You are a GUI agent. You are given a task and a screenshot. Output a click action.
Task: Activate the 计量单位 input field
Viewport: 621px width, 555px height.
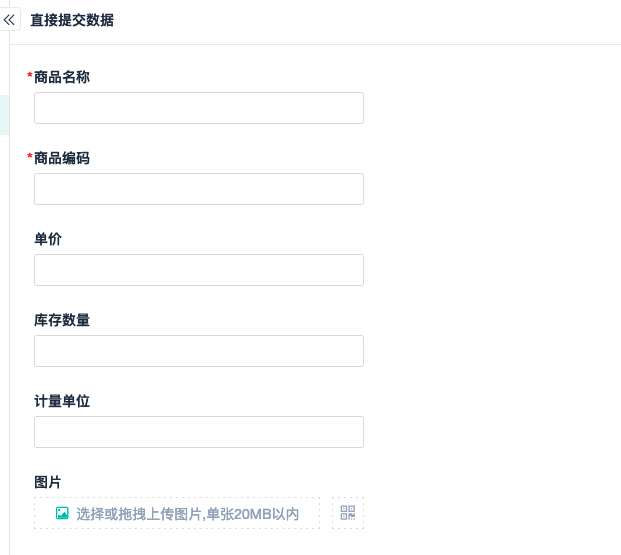pos(198,432)
